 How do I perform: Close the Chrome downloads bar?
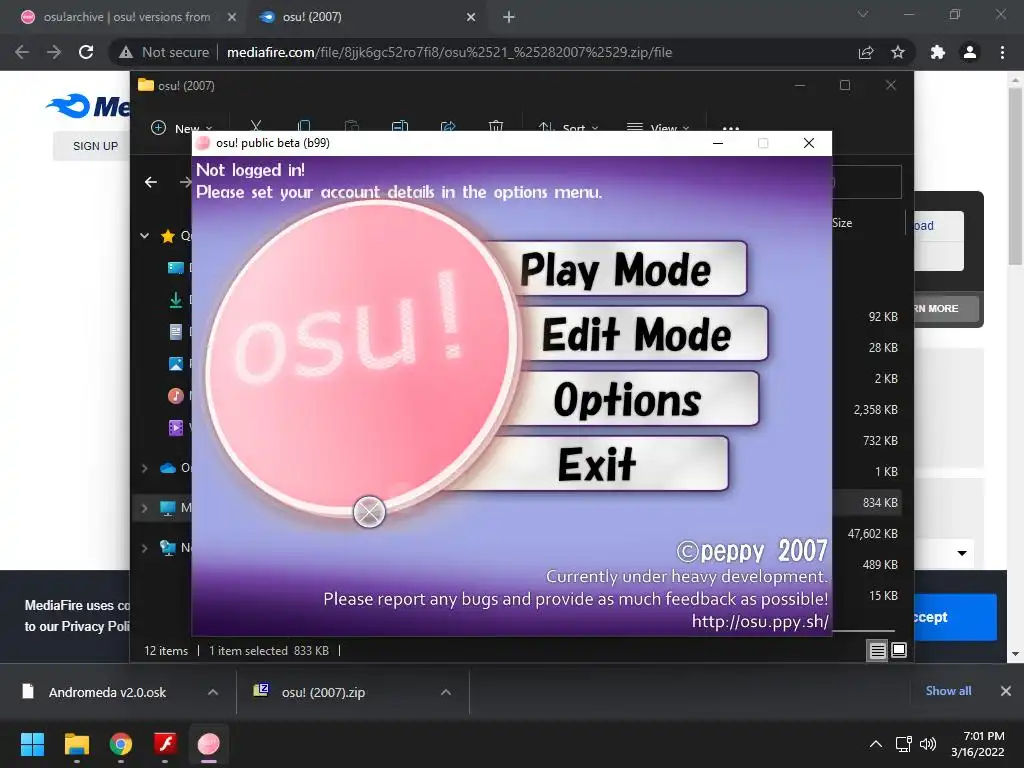tap(1006, 691)
